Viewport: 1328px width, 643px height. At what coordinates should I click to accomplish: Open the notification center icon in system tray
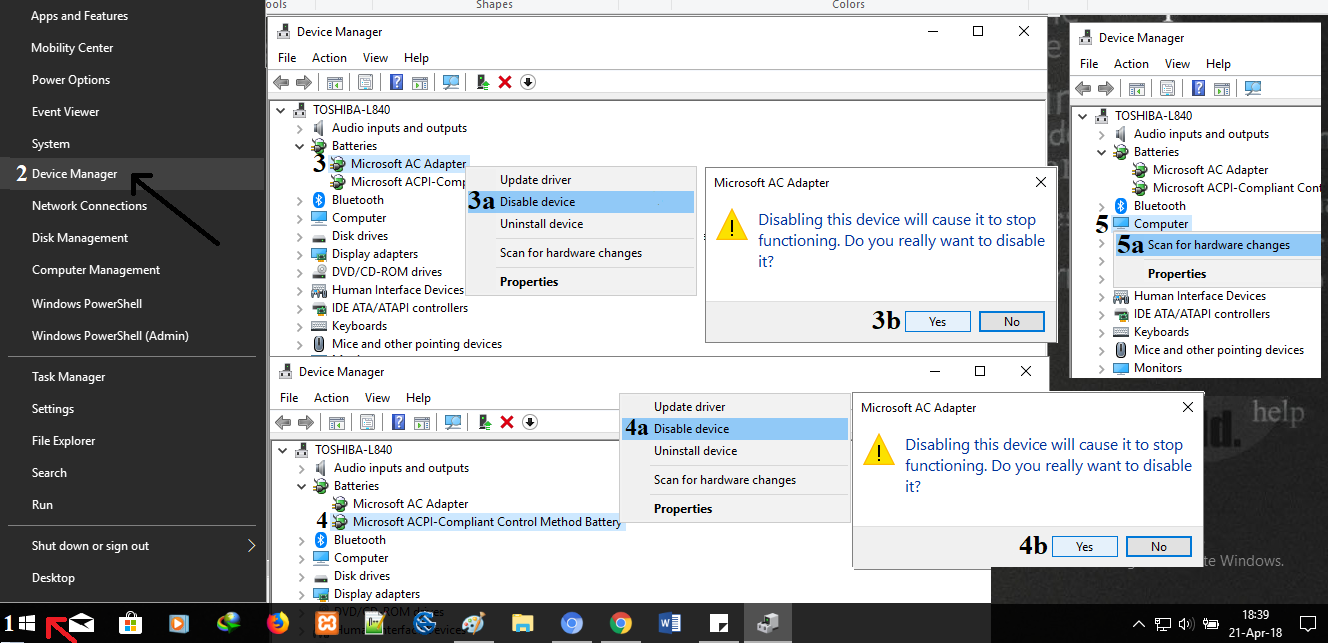[1308, 624]
